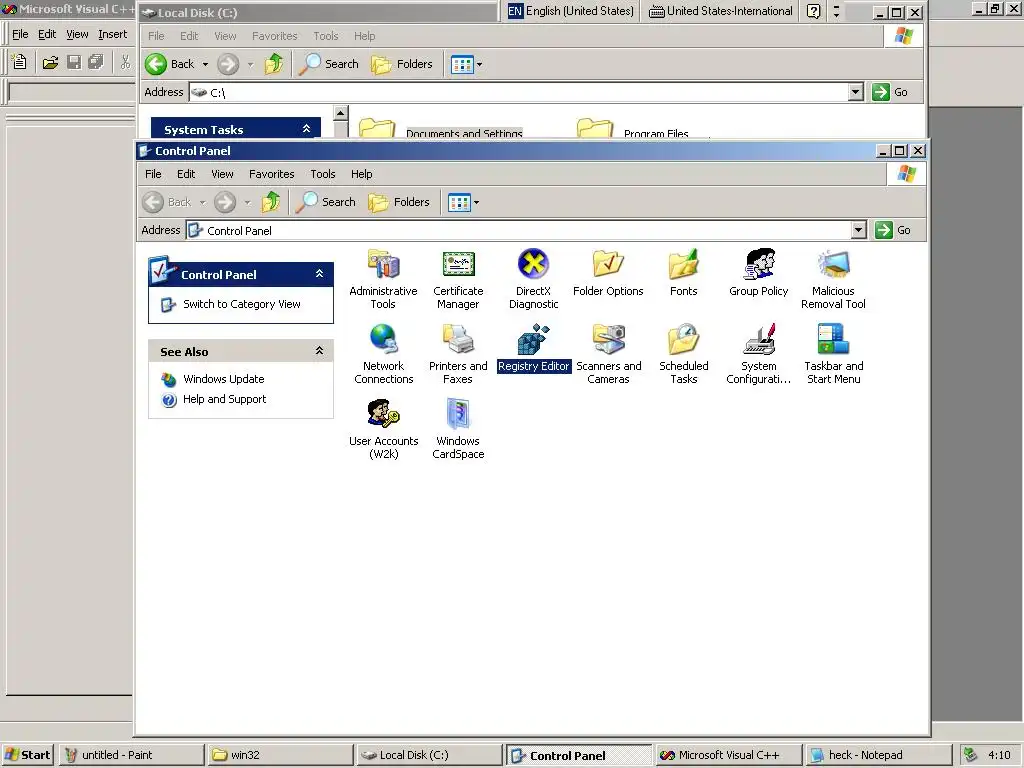This screenshot has height=768, width=1024.
Task: Click language bar Help question mark icon
Action: pyautogui.click(x=813, y=11)
